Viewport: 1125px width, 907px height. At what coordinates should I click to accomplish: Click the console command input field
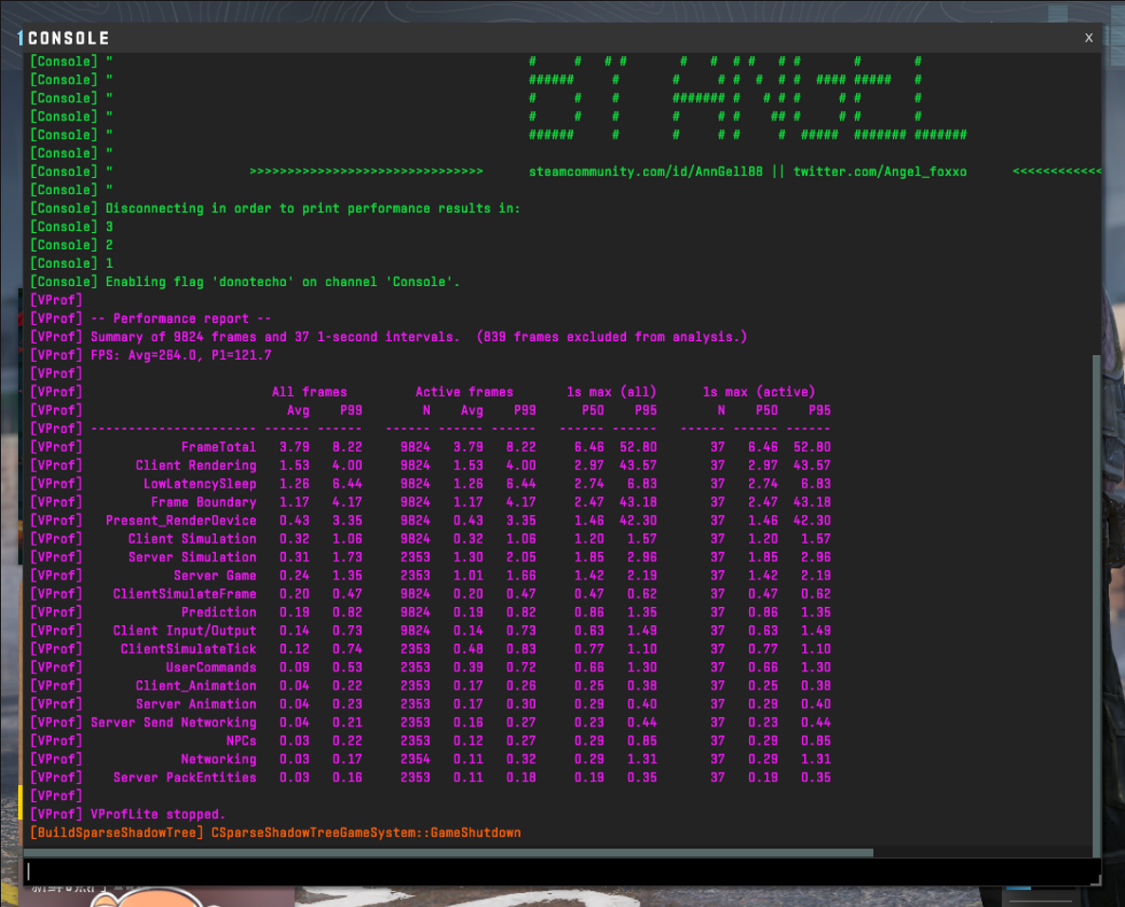[x=562, y=871]
